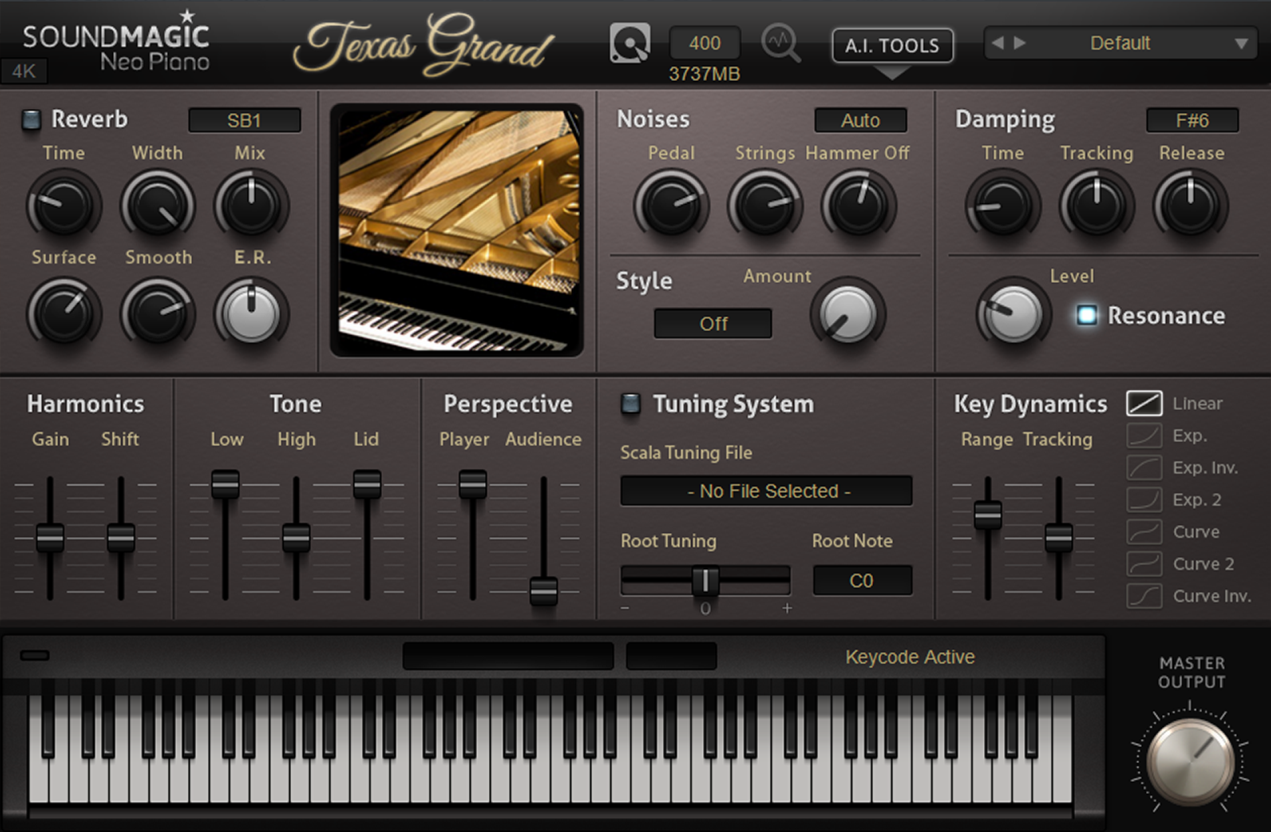Click the Tone Lid slider
Image resolution: width=1271 pixels, height=832 pixels.
point(367,538)
